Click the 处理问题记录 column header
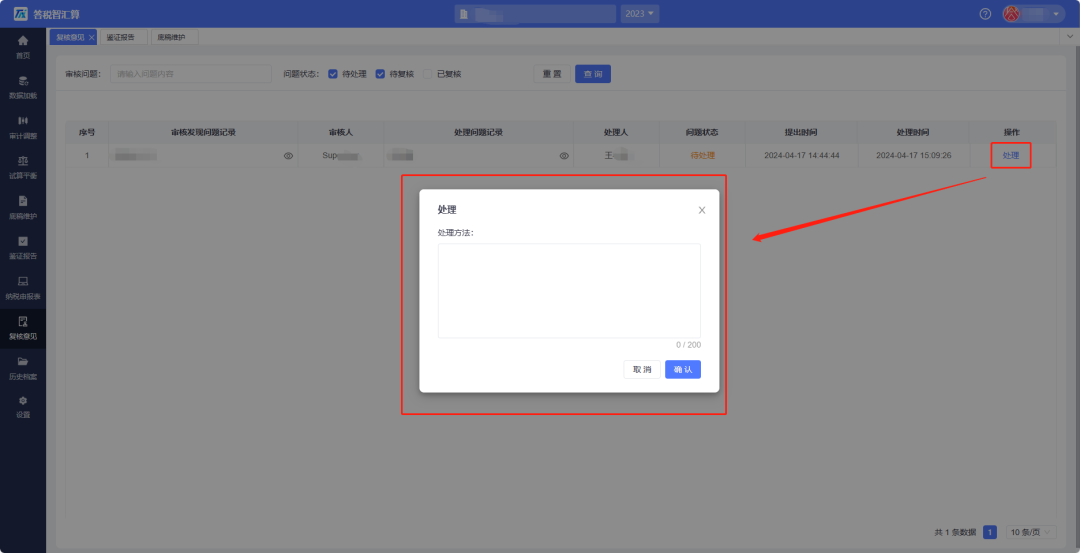 coord(479,132)
